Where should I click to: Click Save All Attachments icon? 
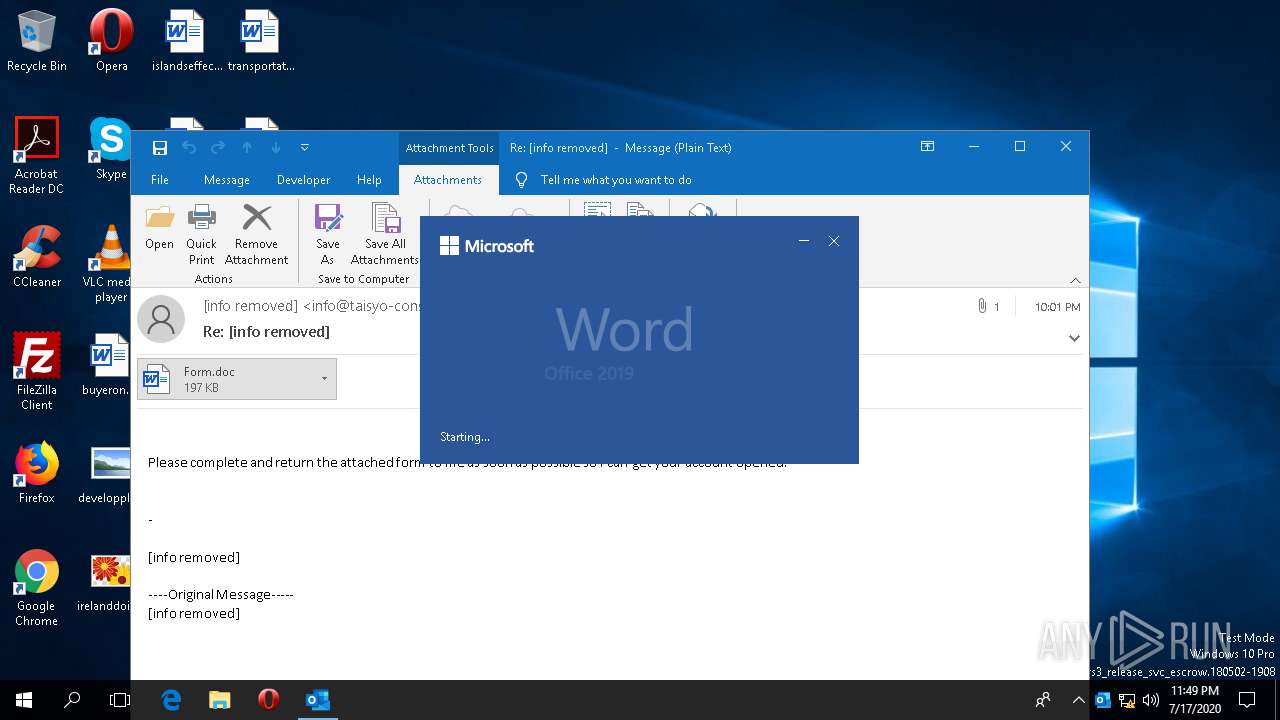(x=385, y=235)
